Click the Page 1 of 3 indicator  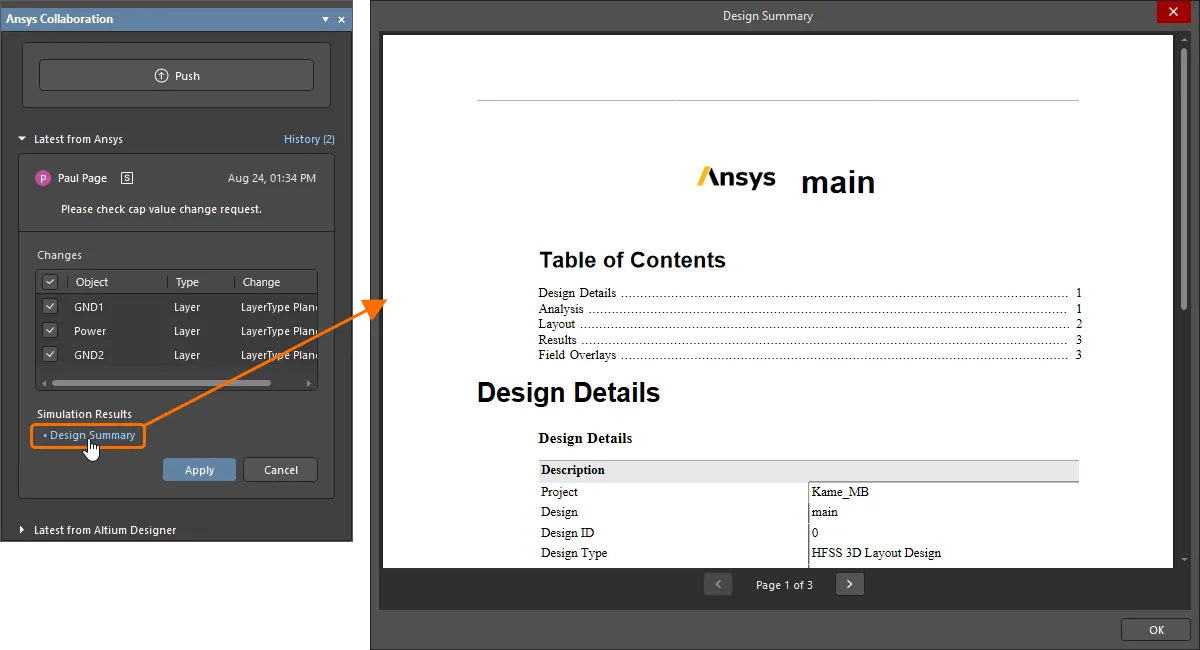[784, 585]
